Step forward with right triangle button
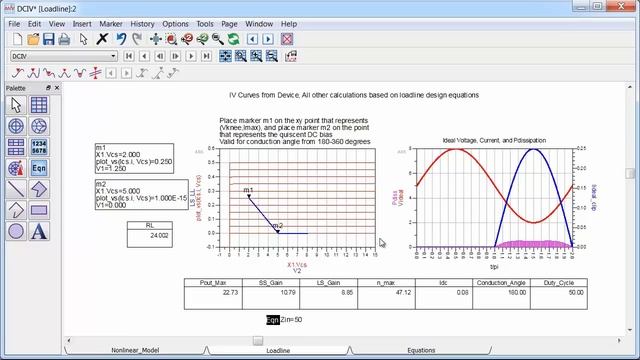640x360 pixels. pyautogui.click(x=191, y=56)
